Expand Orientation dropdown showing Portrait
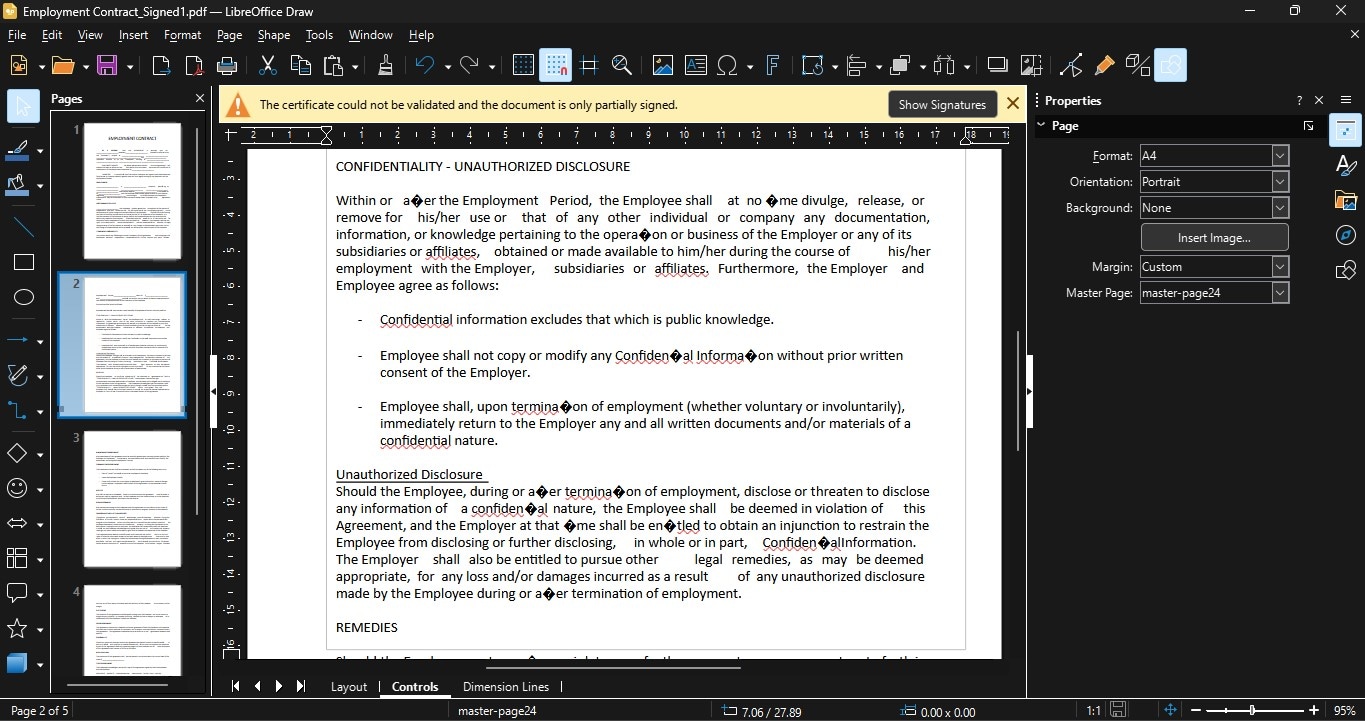This screenshot has width=1365, height=721. click(1280, 182)
